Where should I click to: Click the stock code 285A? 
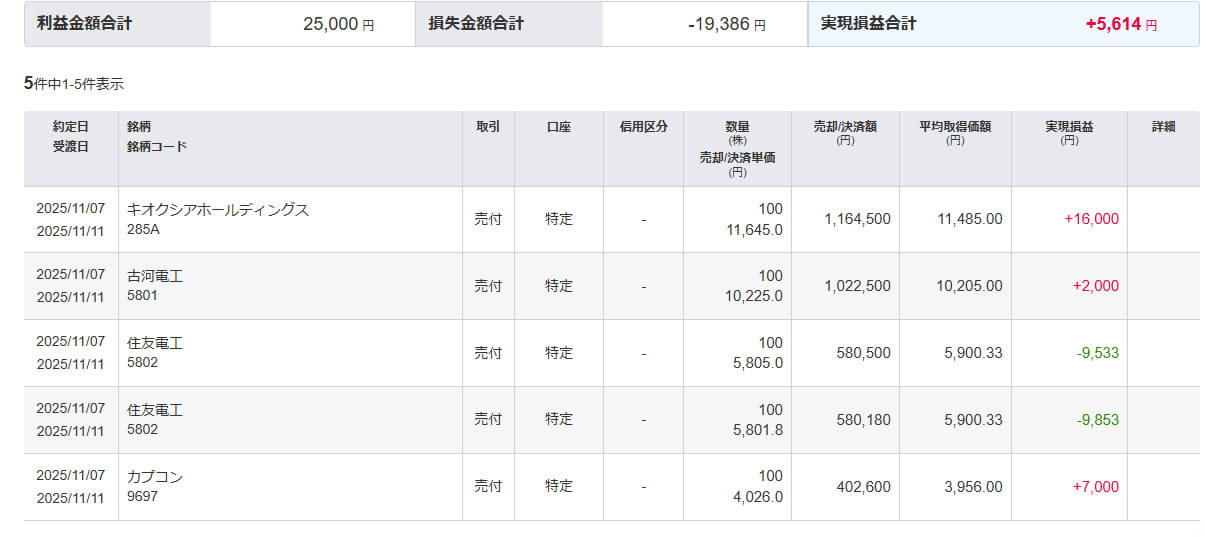(x=143, y=229)
